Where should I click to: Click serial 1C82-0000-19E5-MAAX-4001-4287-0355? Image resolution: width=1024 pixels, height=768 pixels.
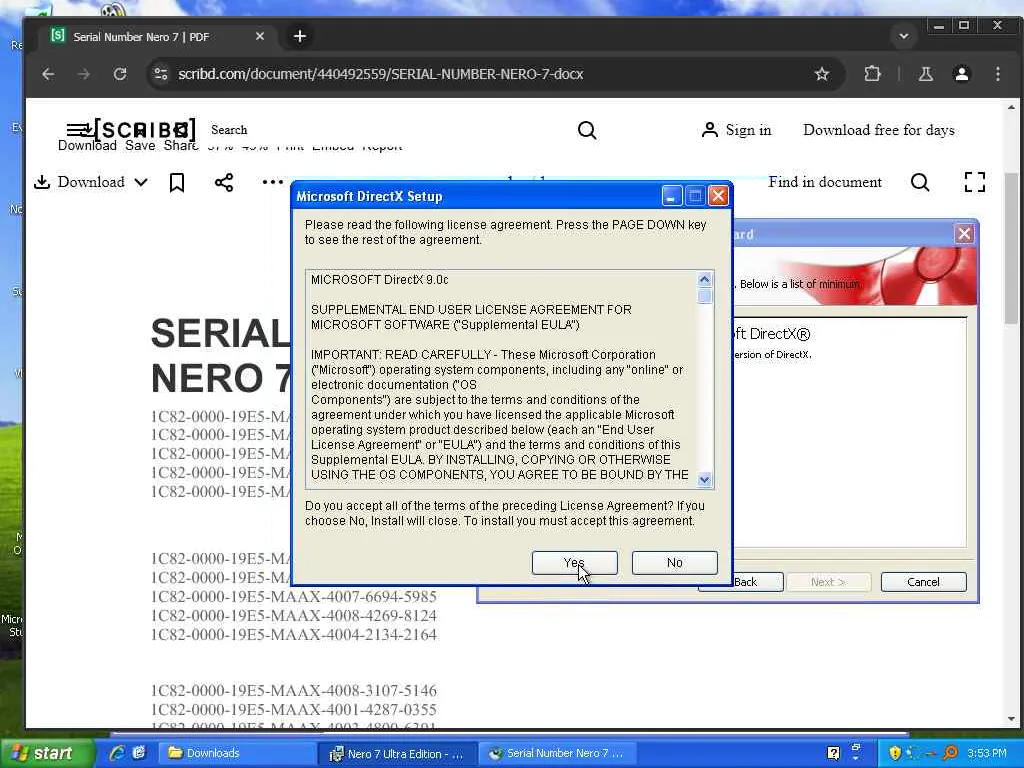[x=294, y=709]
